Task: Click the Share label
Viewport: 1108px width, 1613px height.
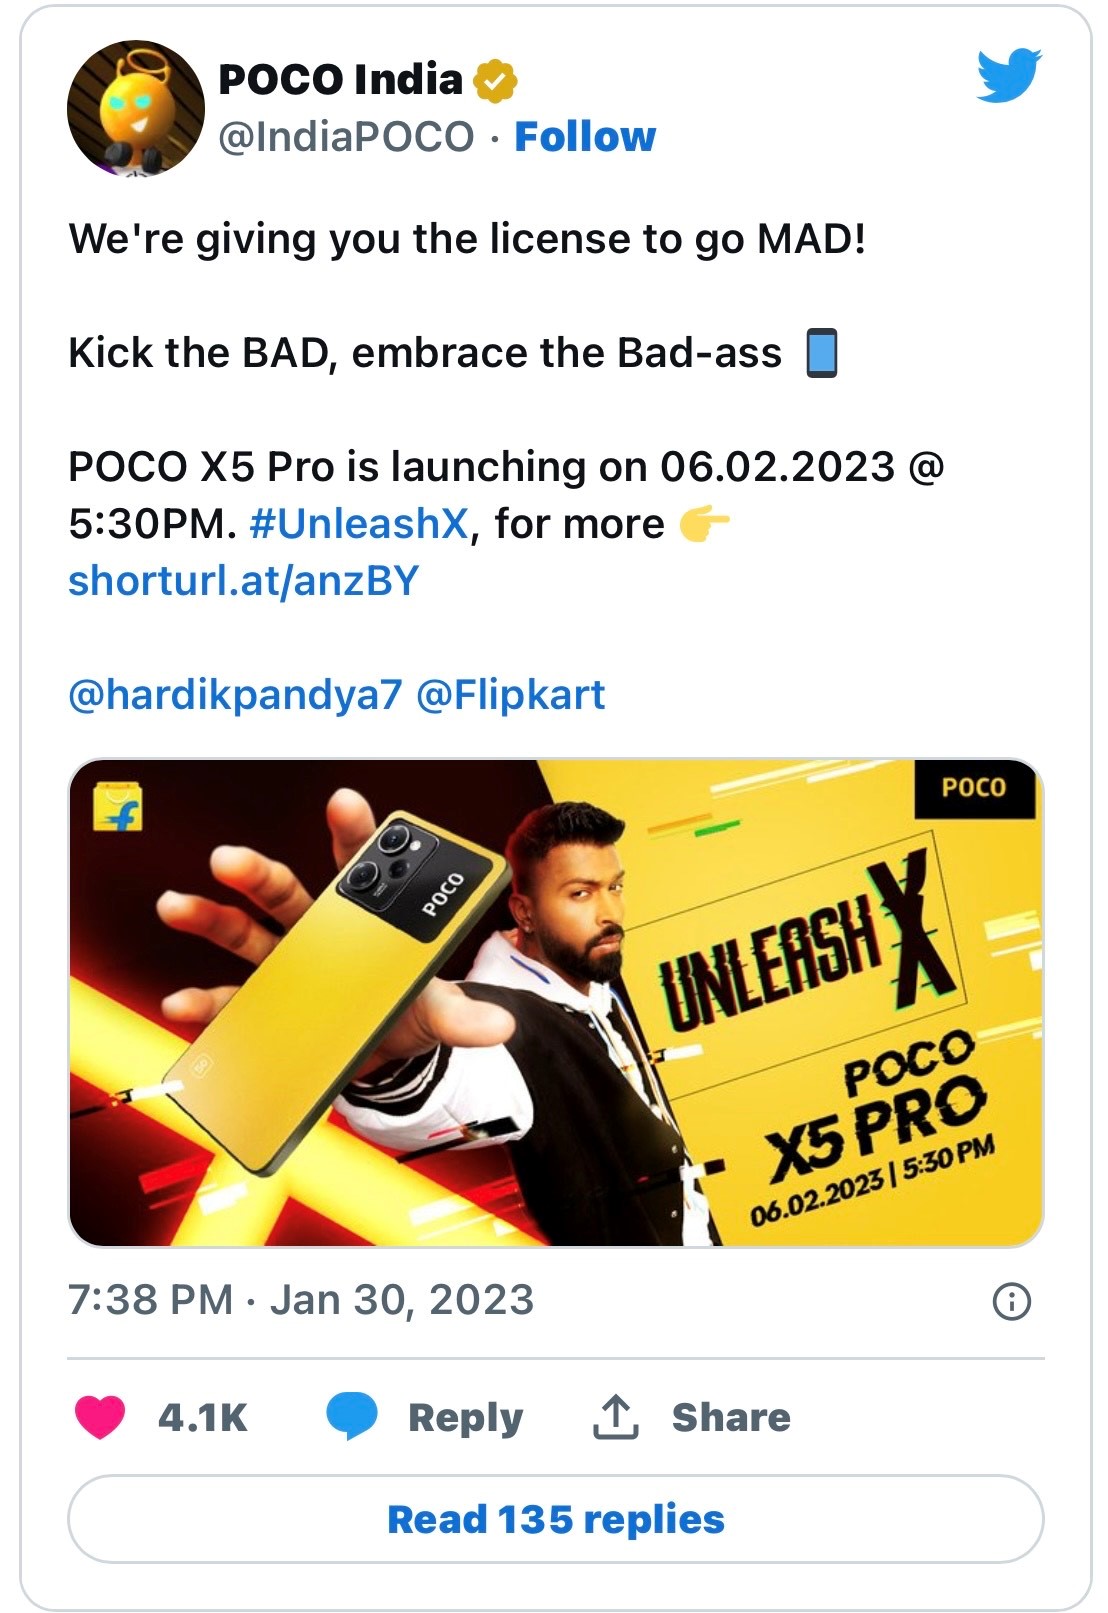Action: click(731, 1417)
